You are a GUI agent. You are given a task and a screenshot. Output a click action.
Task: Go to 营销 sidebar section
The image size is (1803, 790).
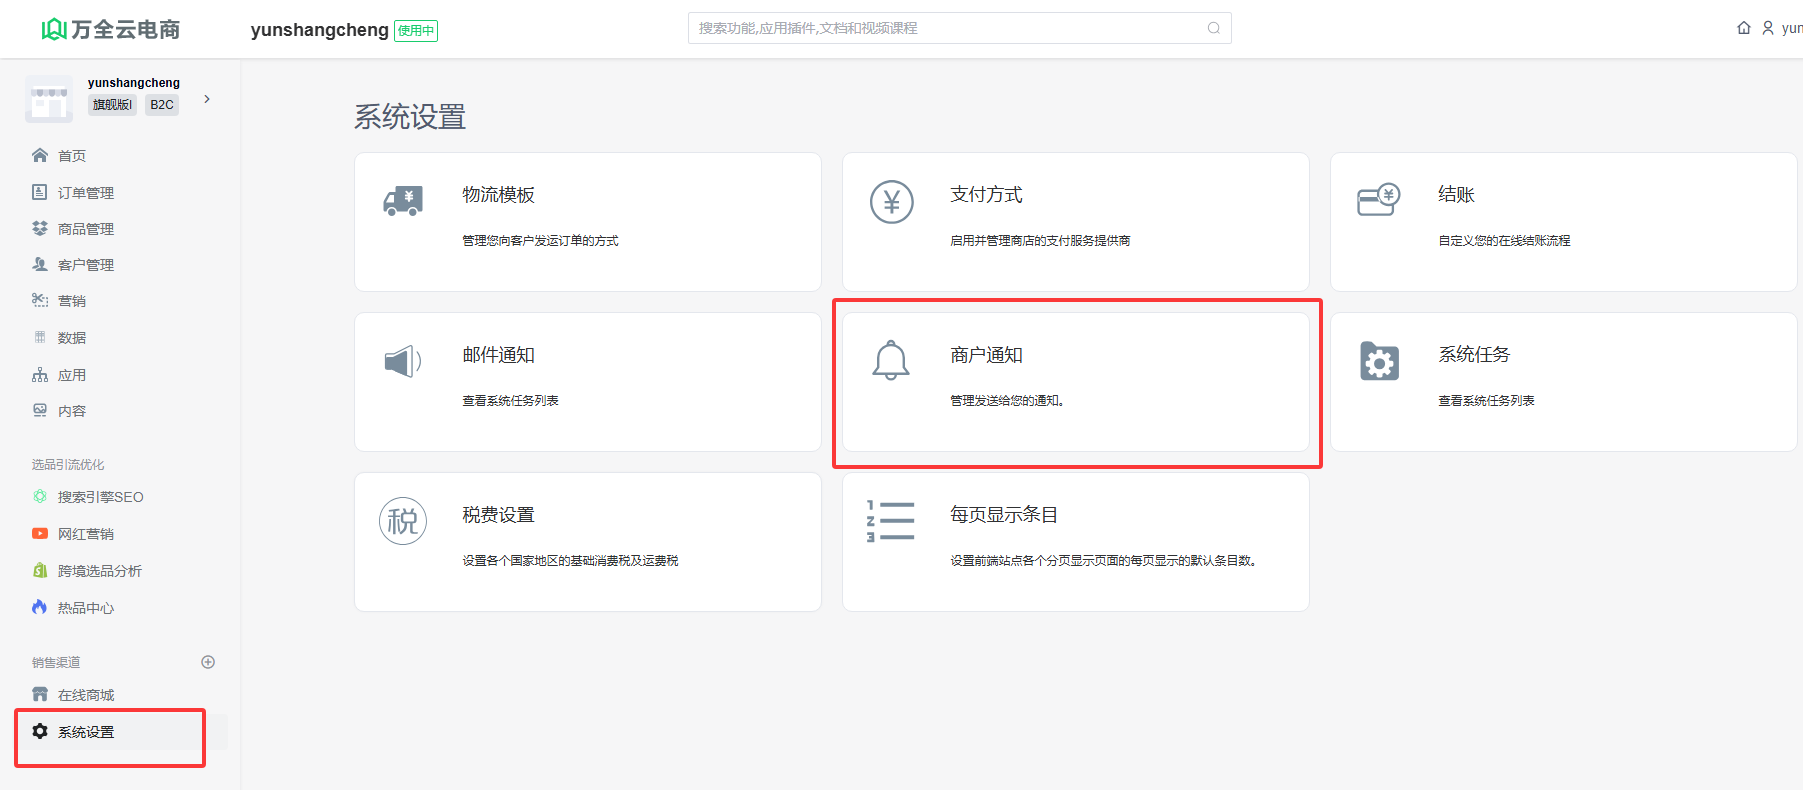[71, 301]
